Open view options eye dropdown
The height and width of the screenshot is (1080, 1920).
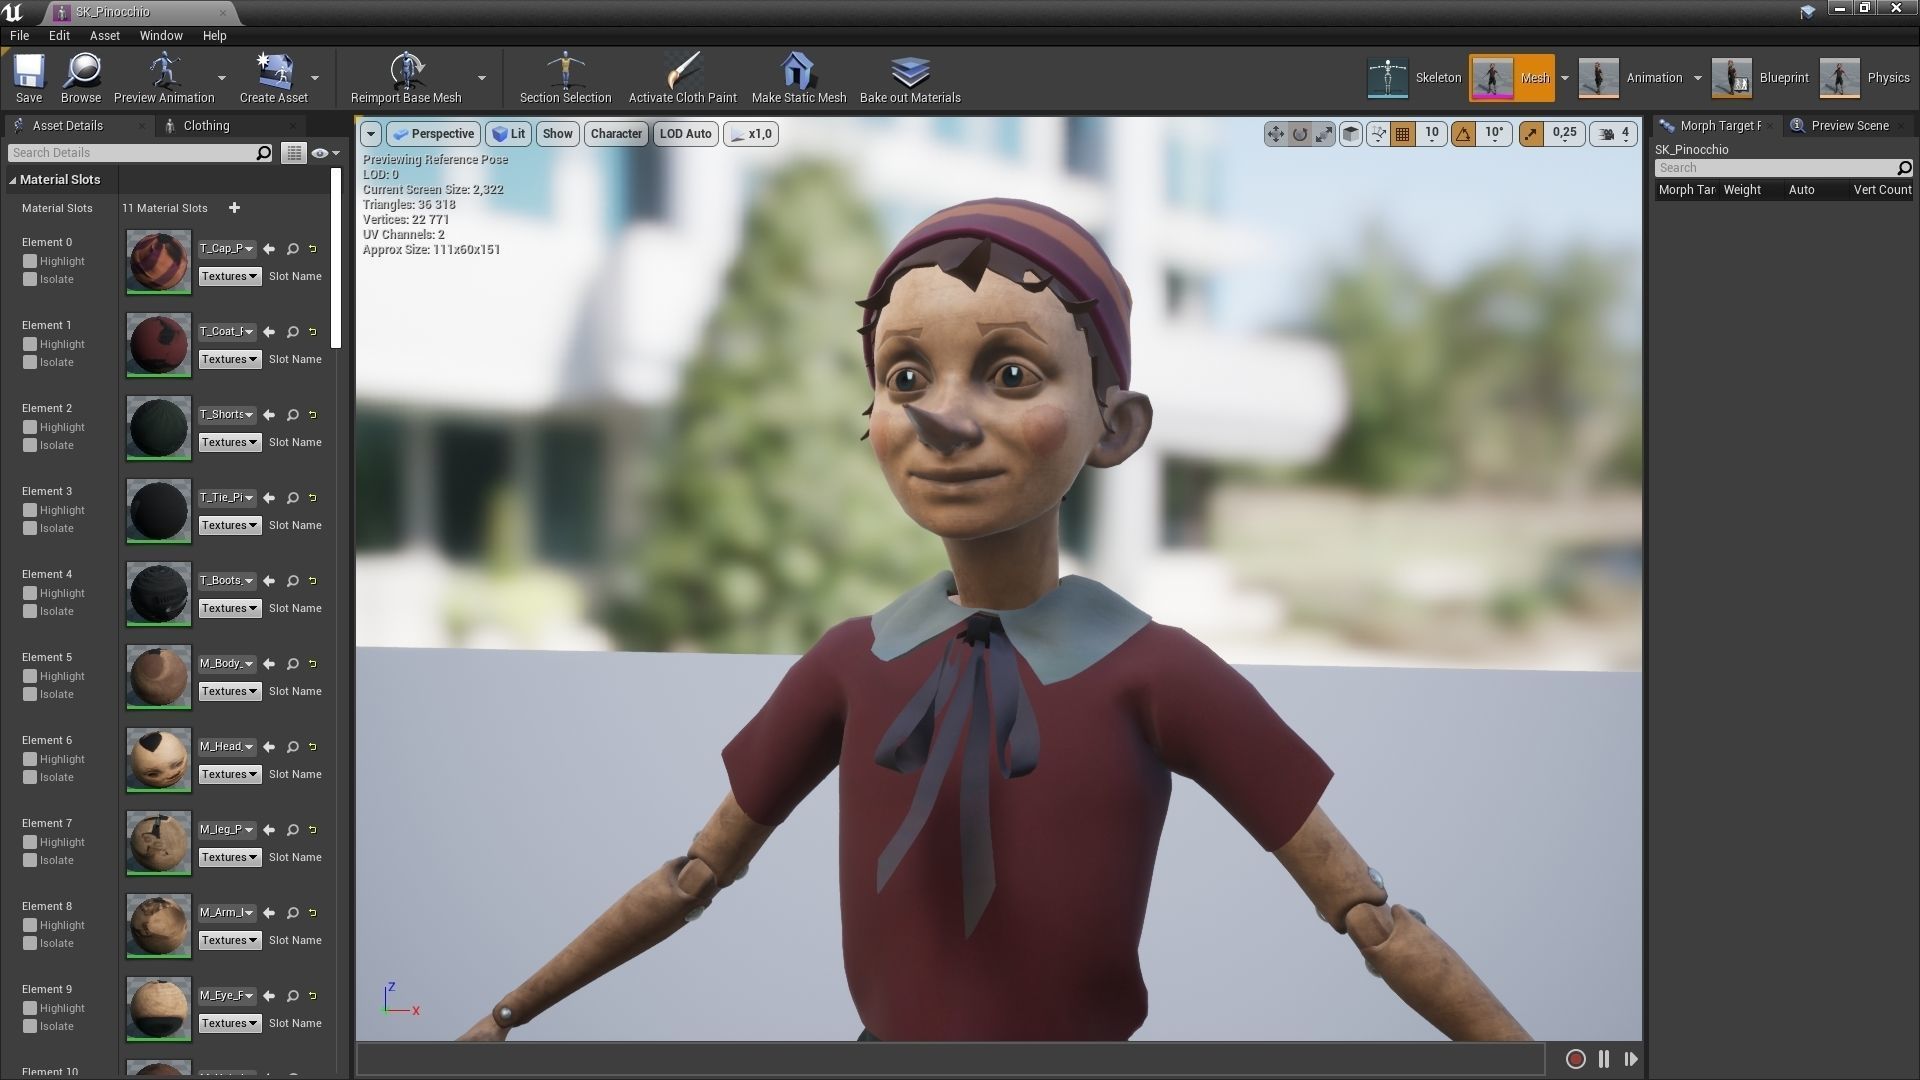326,153
